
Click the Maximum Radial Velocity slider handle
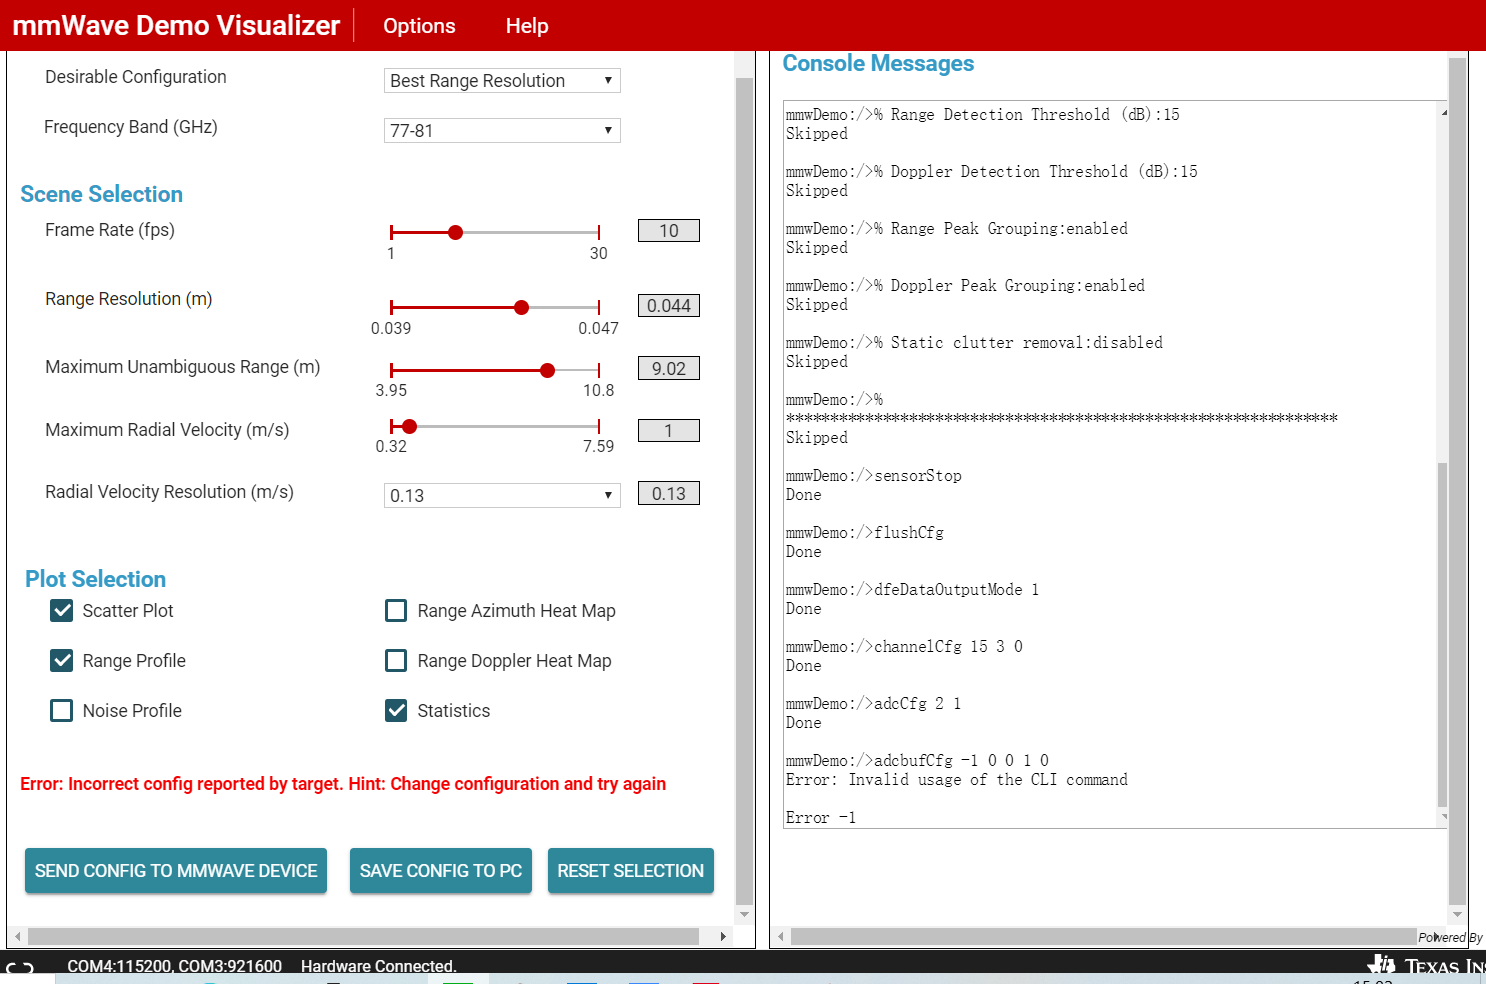[x=409, y=426]
